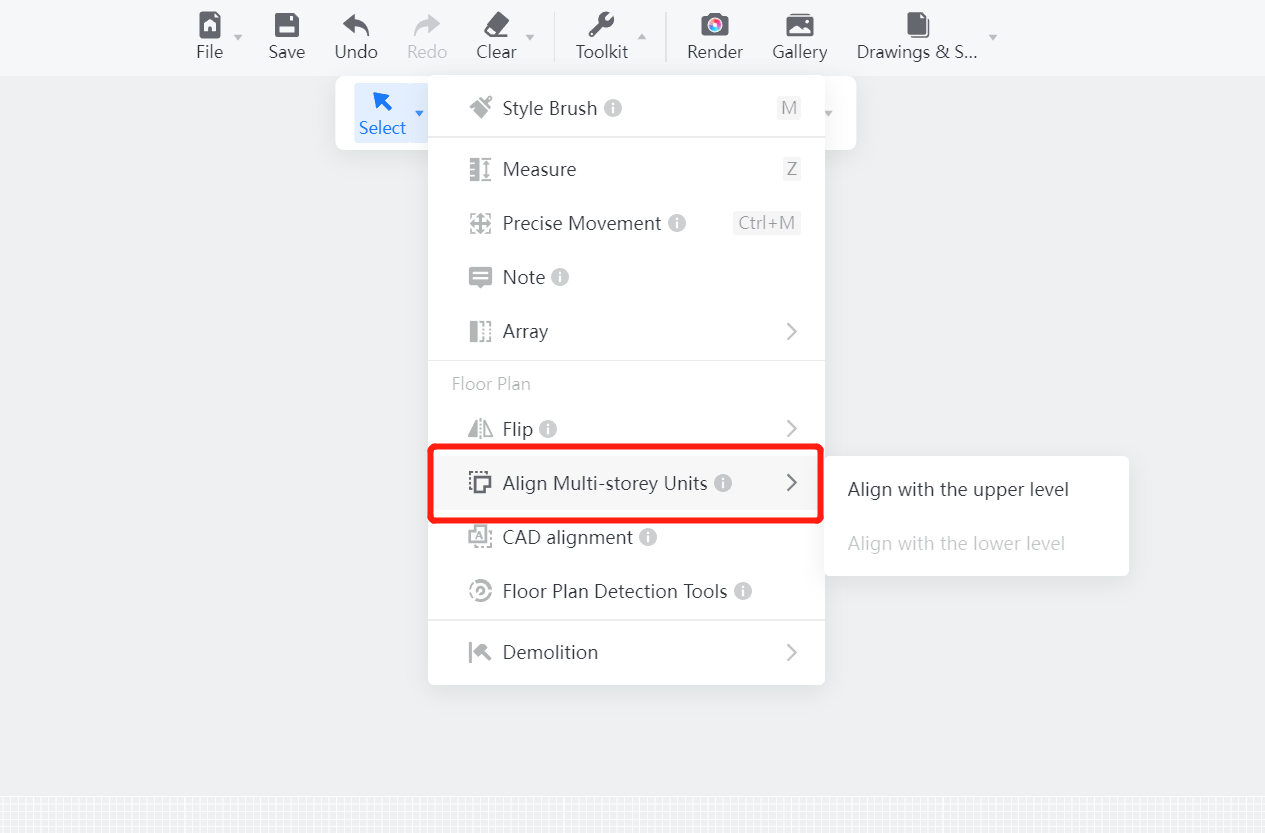Select Note menu entry
This screenshot has width=1265, height=833.
[x=626, y=277]
